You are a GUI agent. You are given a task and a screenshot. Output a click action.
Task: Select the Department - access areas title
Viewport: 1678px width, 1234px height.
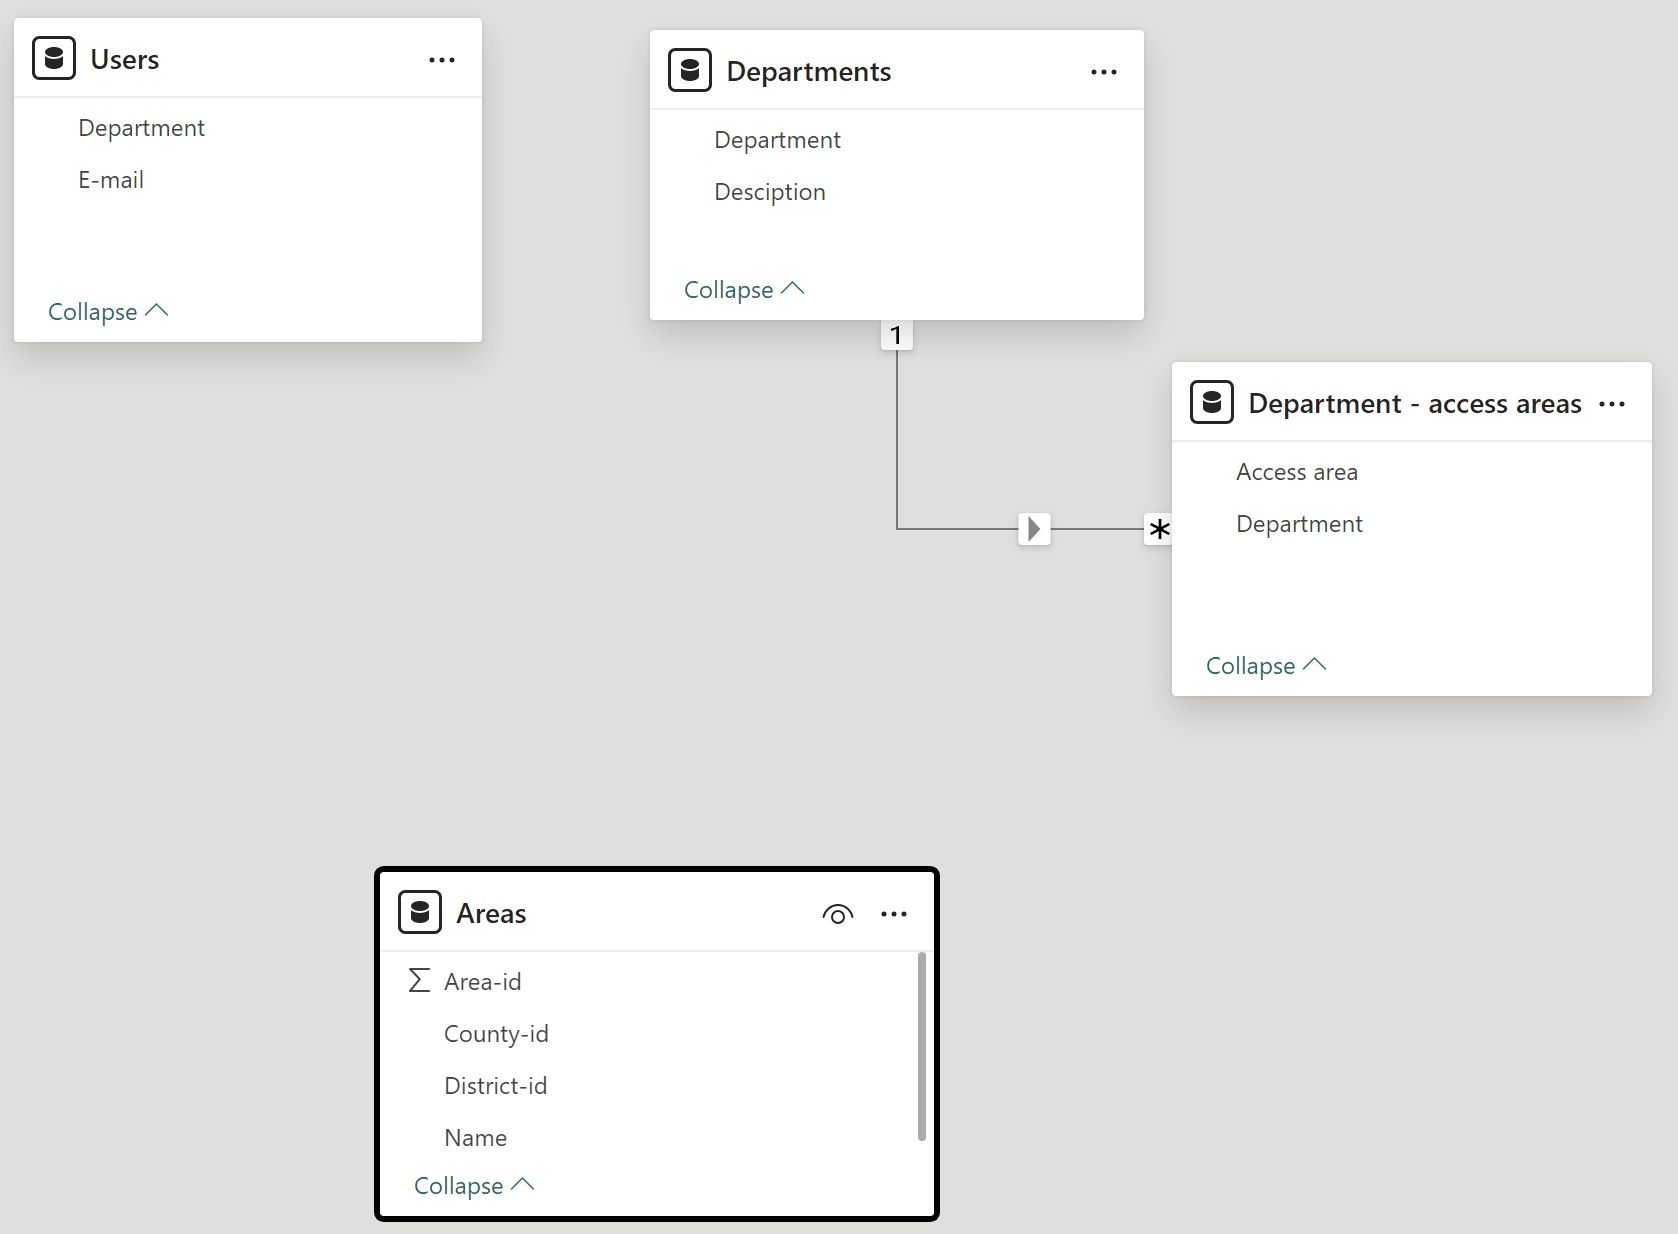[x=1415, y=404]
